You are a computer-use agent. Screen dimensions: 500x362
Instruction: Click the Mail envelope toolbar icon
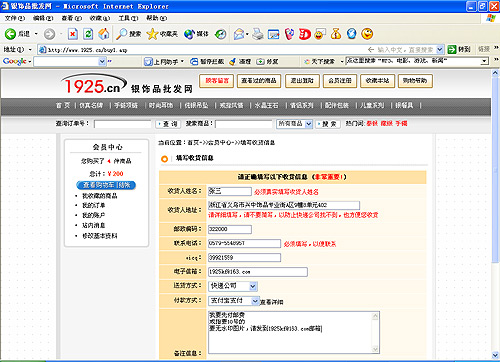coord(239,34)
